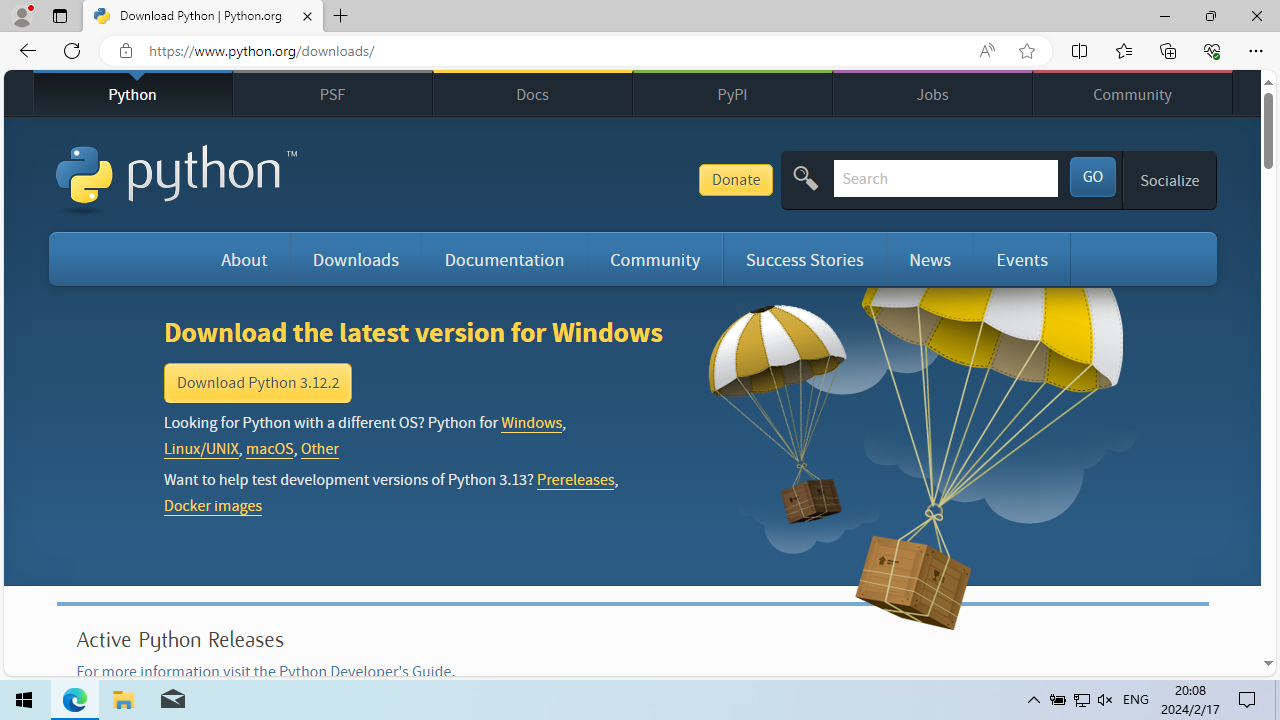Go back to previous page

[x=27, y=51]
